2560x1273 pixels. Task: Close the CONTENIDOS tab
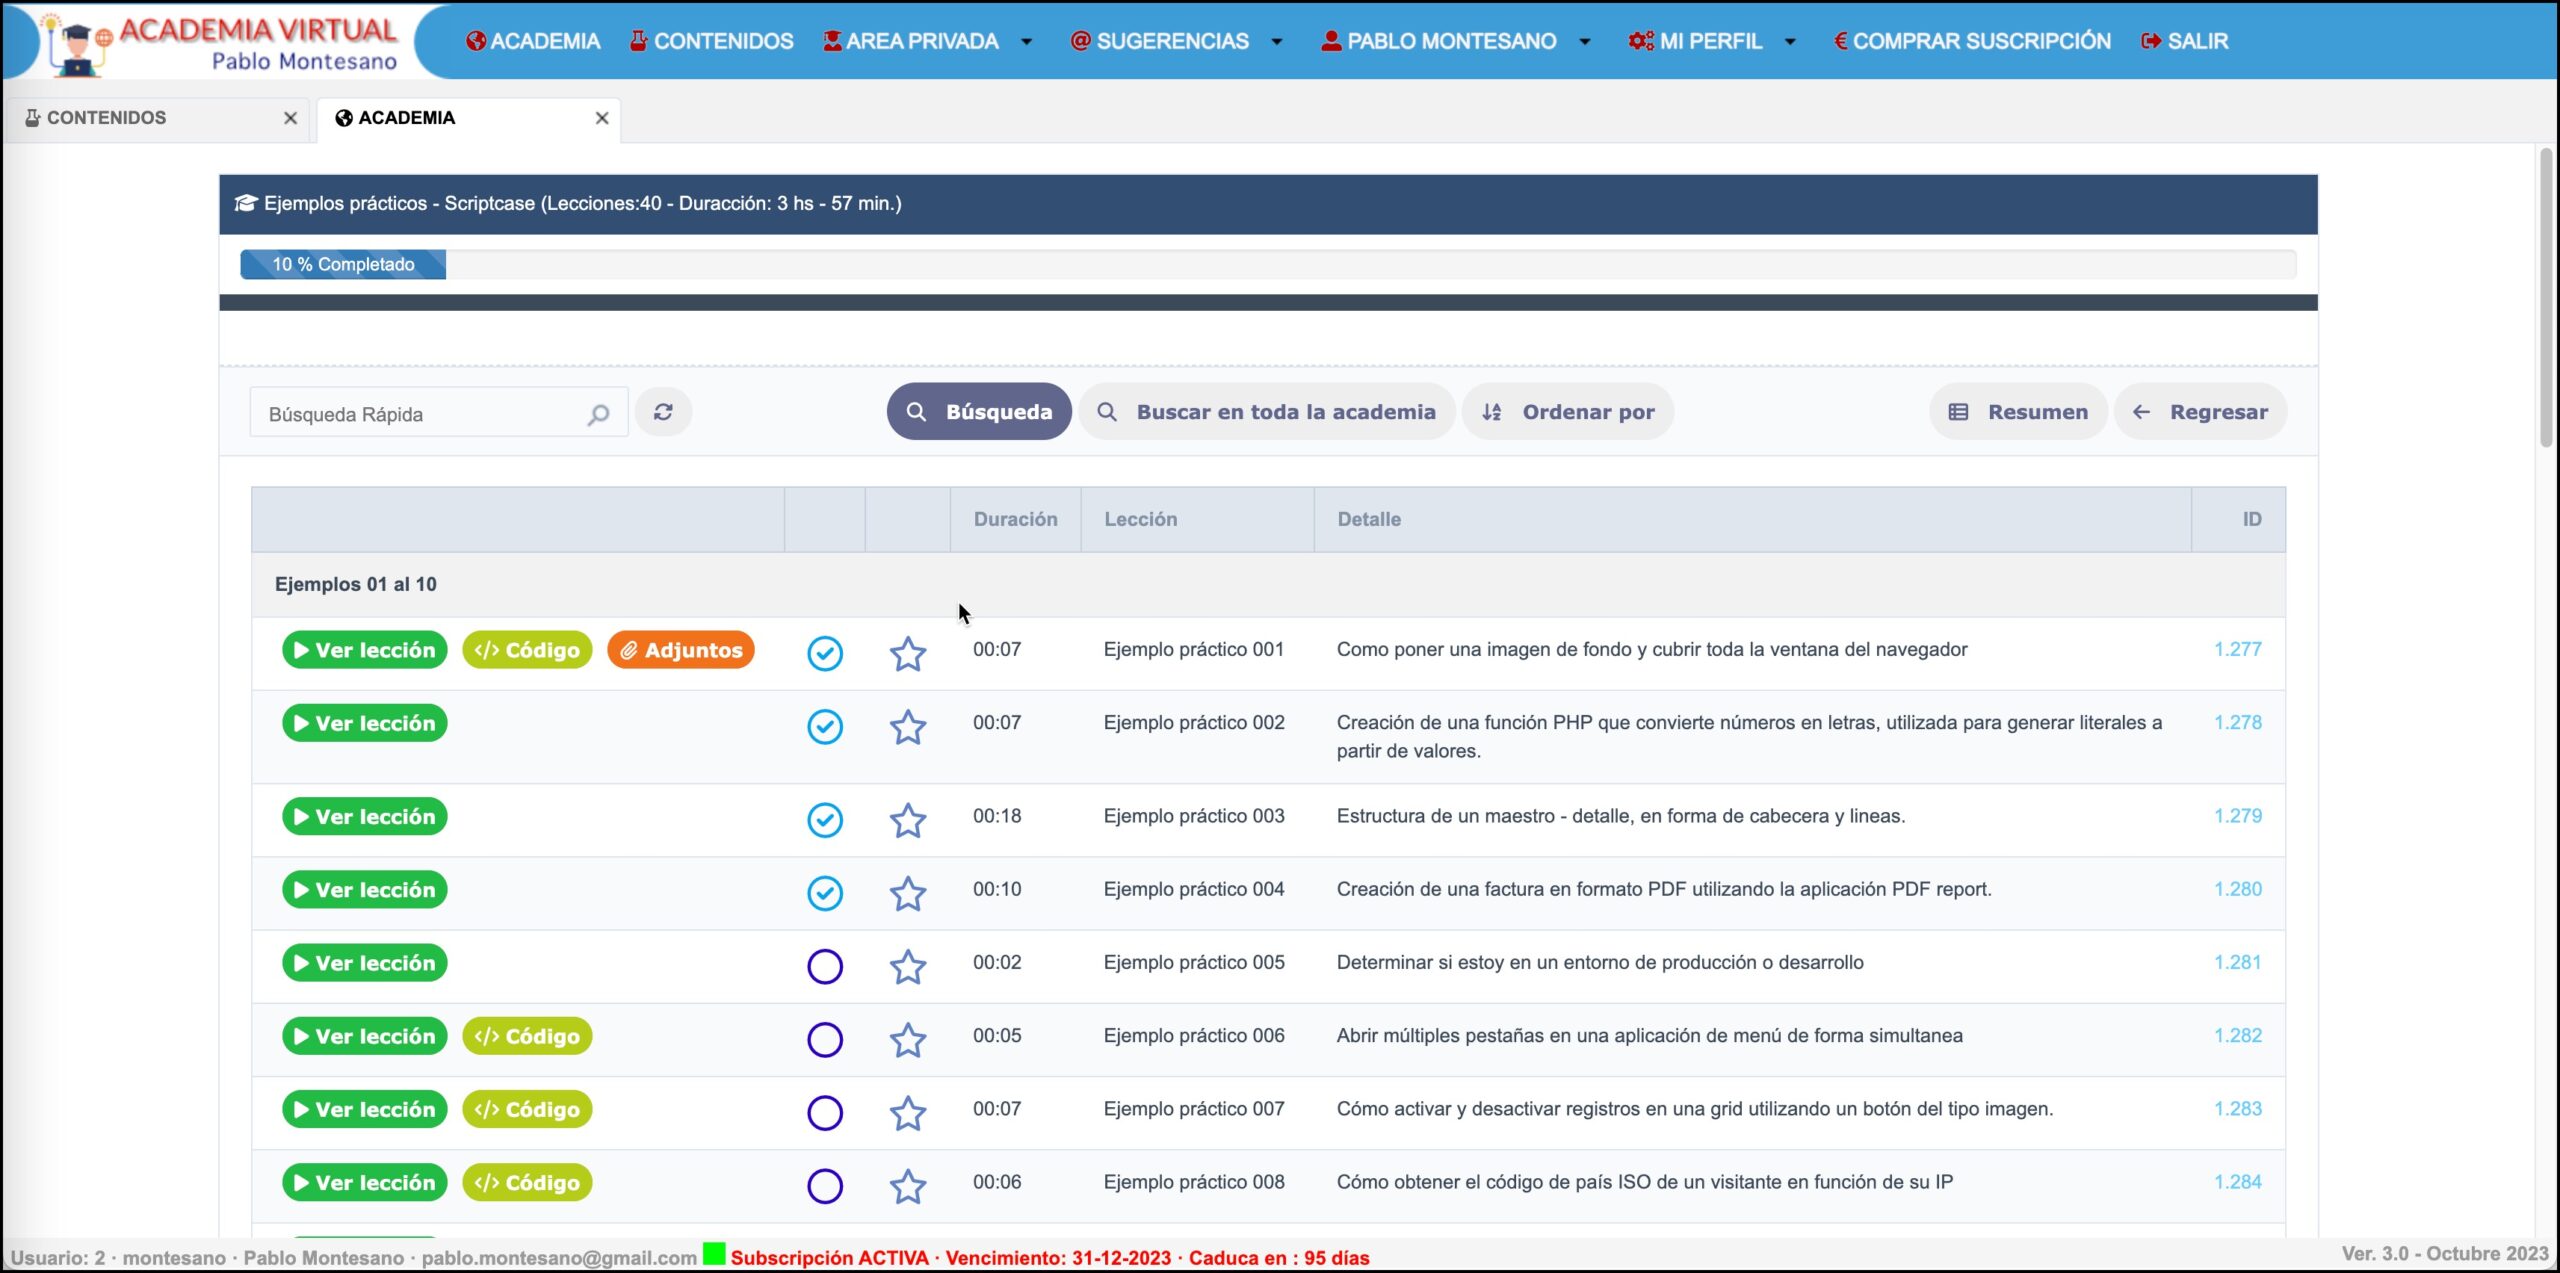[x=290, y=118]
